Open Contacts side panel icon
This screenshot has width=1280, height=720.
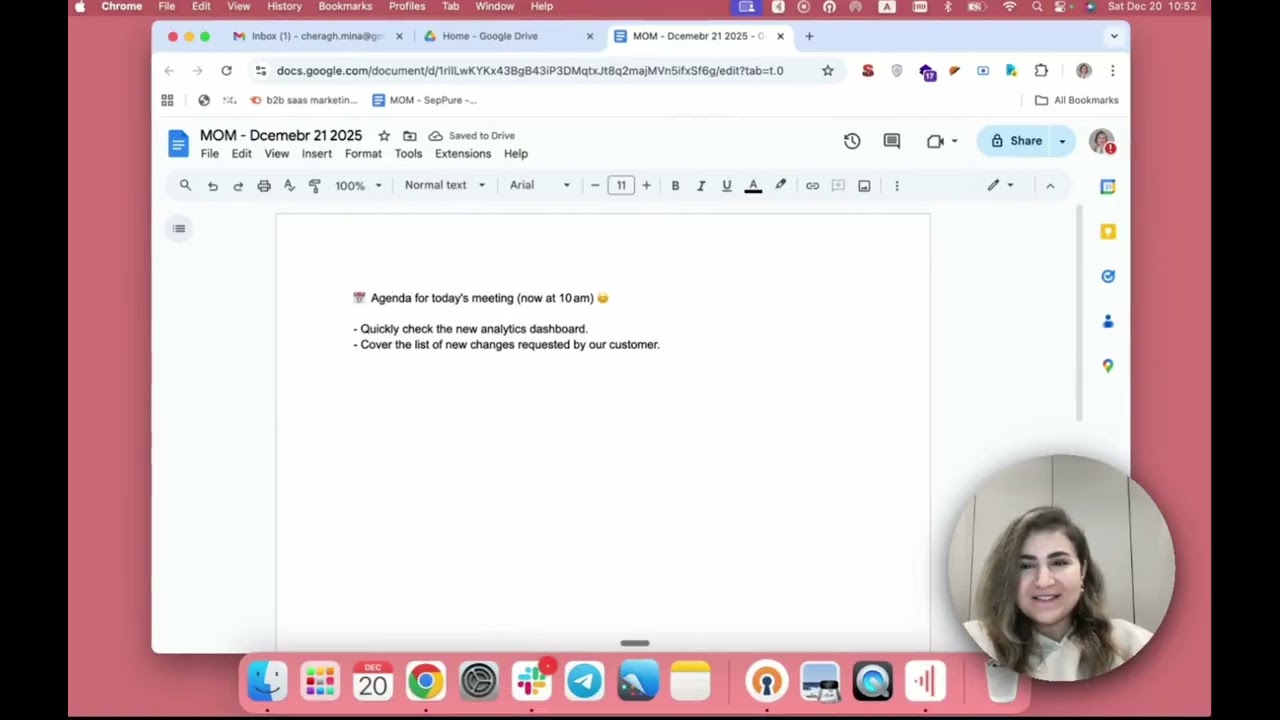tap(1108, 322)
